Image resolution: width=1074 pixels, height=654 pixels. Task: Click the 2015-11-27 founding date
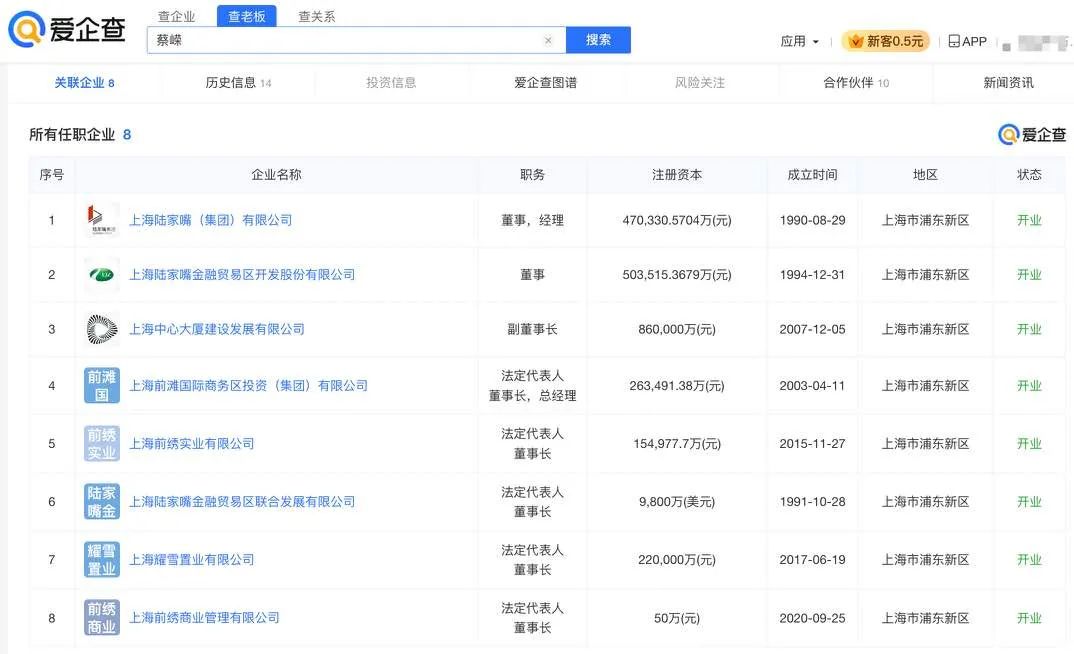(x=812, y=444)
